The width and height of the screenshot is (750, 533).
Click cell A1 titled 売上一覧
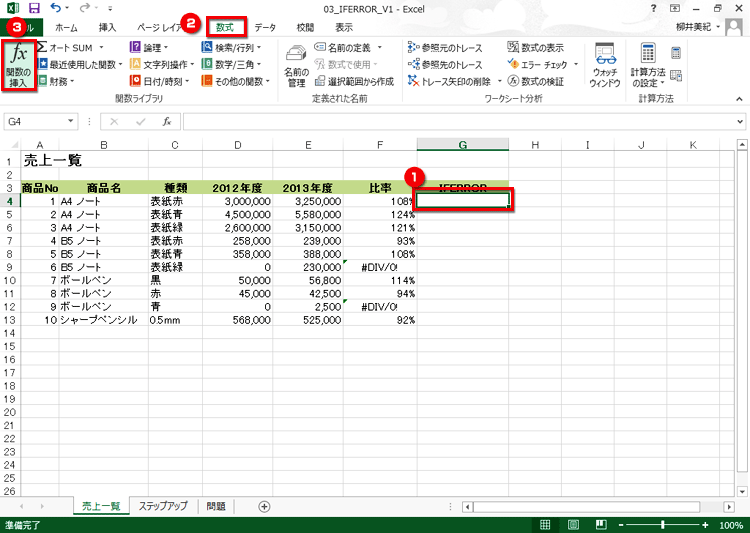point(40,160)
